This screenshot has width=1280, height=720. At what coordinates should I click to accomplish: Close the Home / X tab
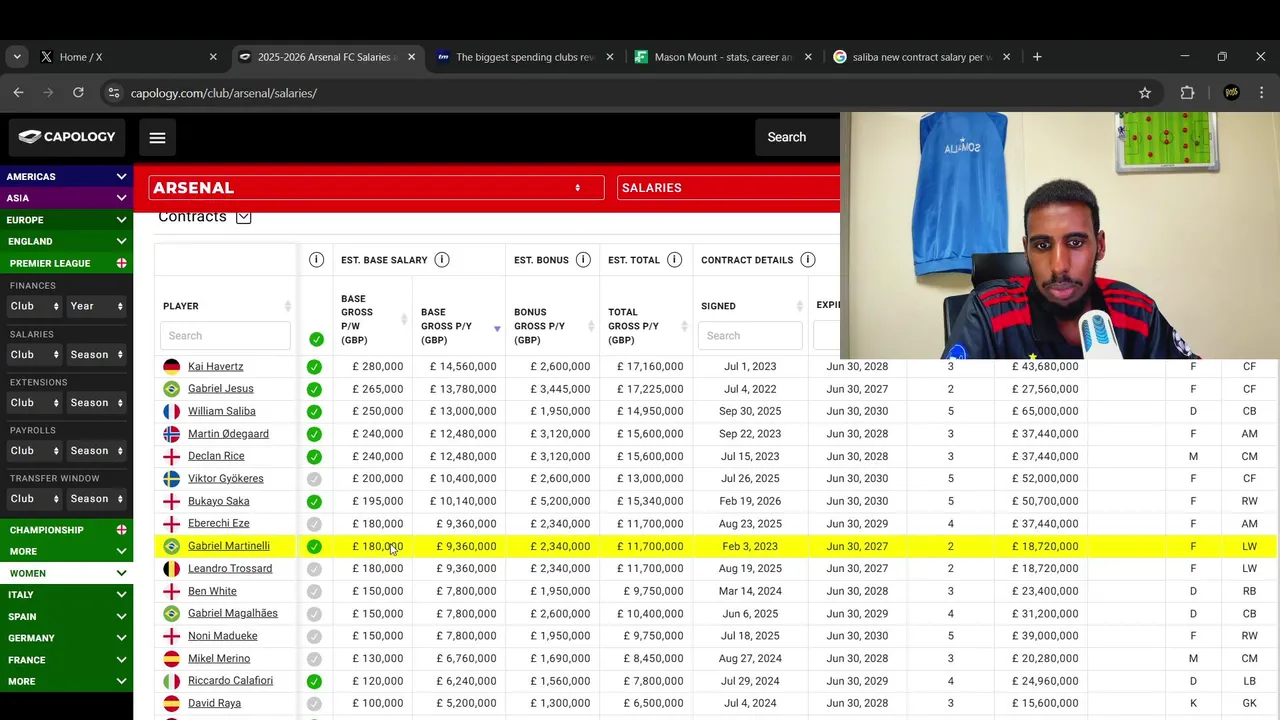(x=213, y=57)
